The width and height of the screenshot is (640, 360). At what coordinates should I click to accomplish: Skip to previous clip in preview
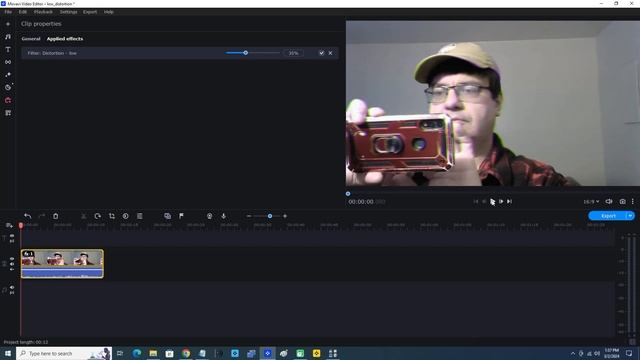coord(476,201)
